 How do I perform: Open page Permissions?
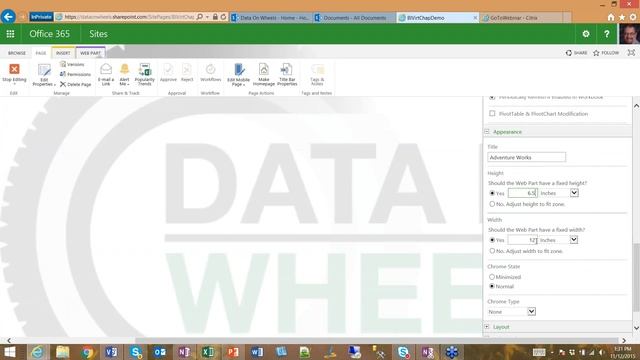click(x=75, y=74)
